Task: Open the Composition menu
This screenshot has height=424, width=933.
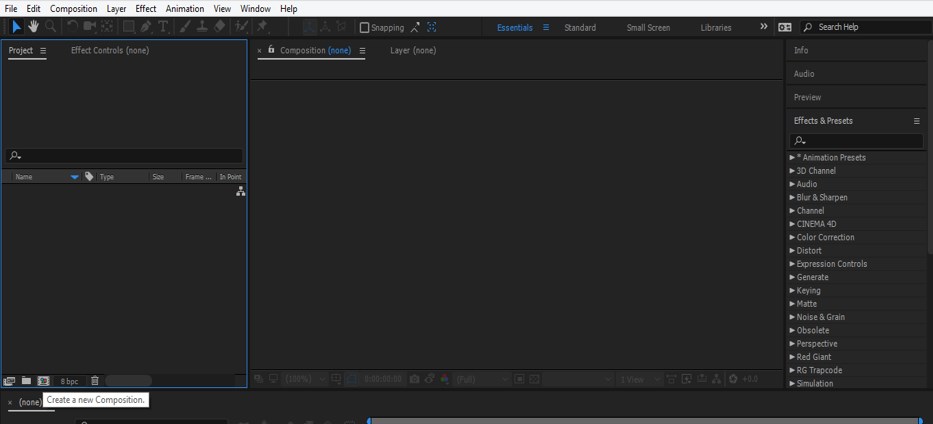Action: pos(74,9)
